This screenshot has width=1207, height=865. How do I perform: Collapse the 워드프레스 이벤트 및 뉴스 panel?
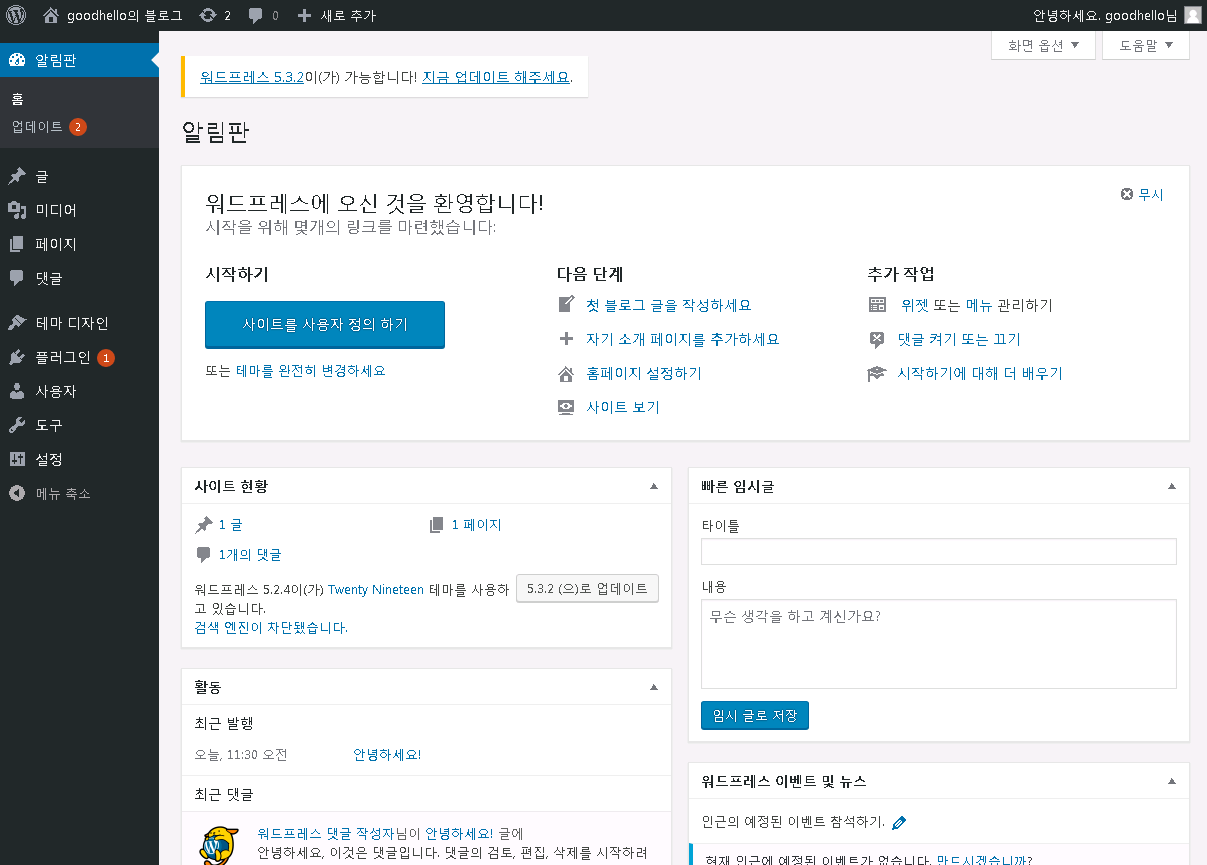[1172, 781]
